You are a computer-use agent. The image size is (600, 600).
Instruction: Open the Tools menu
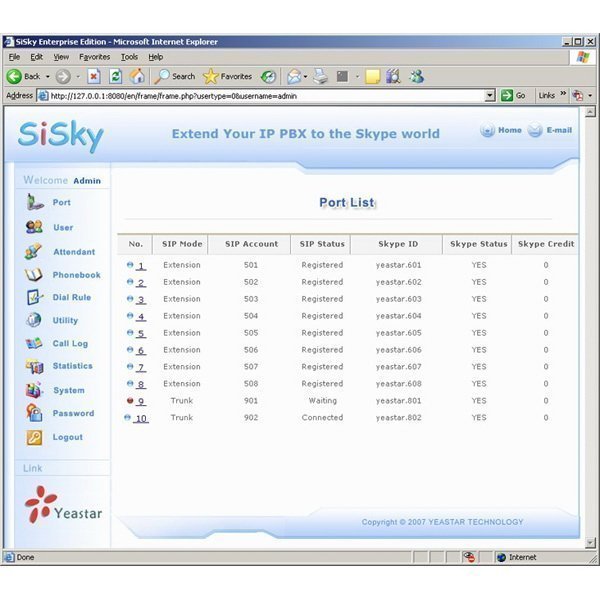129,57
